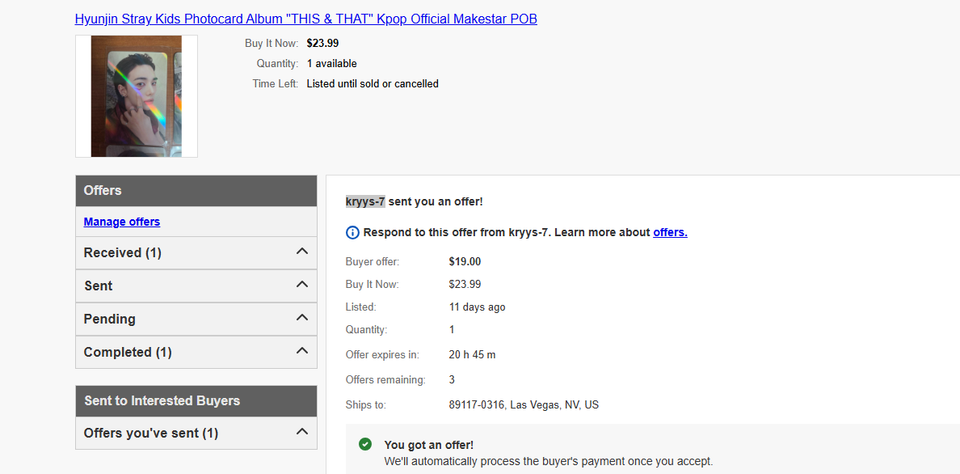The image size is (960, 474).
Task: Collapse the Offers you've sent (1) chevron
Action: click(302, 431)
